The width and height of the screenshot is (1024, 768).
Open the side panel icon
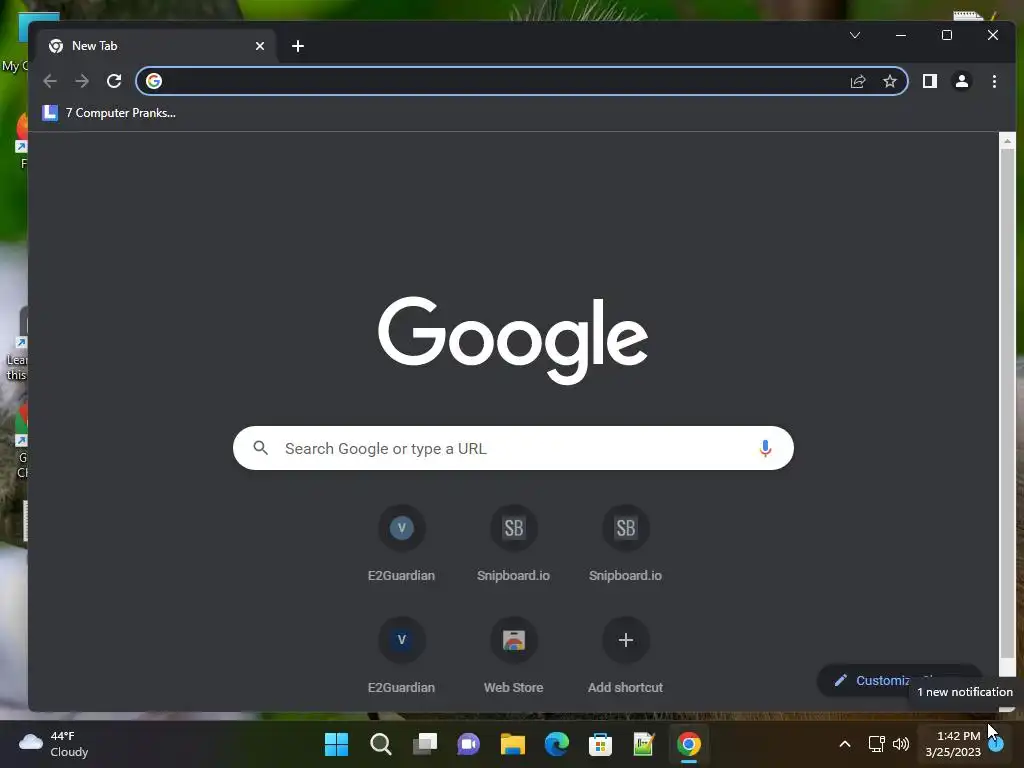coord(929,81)
